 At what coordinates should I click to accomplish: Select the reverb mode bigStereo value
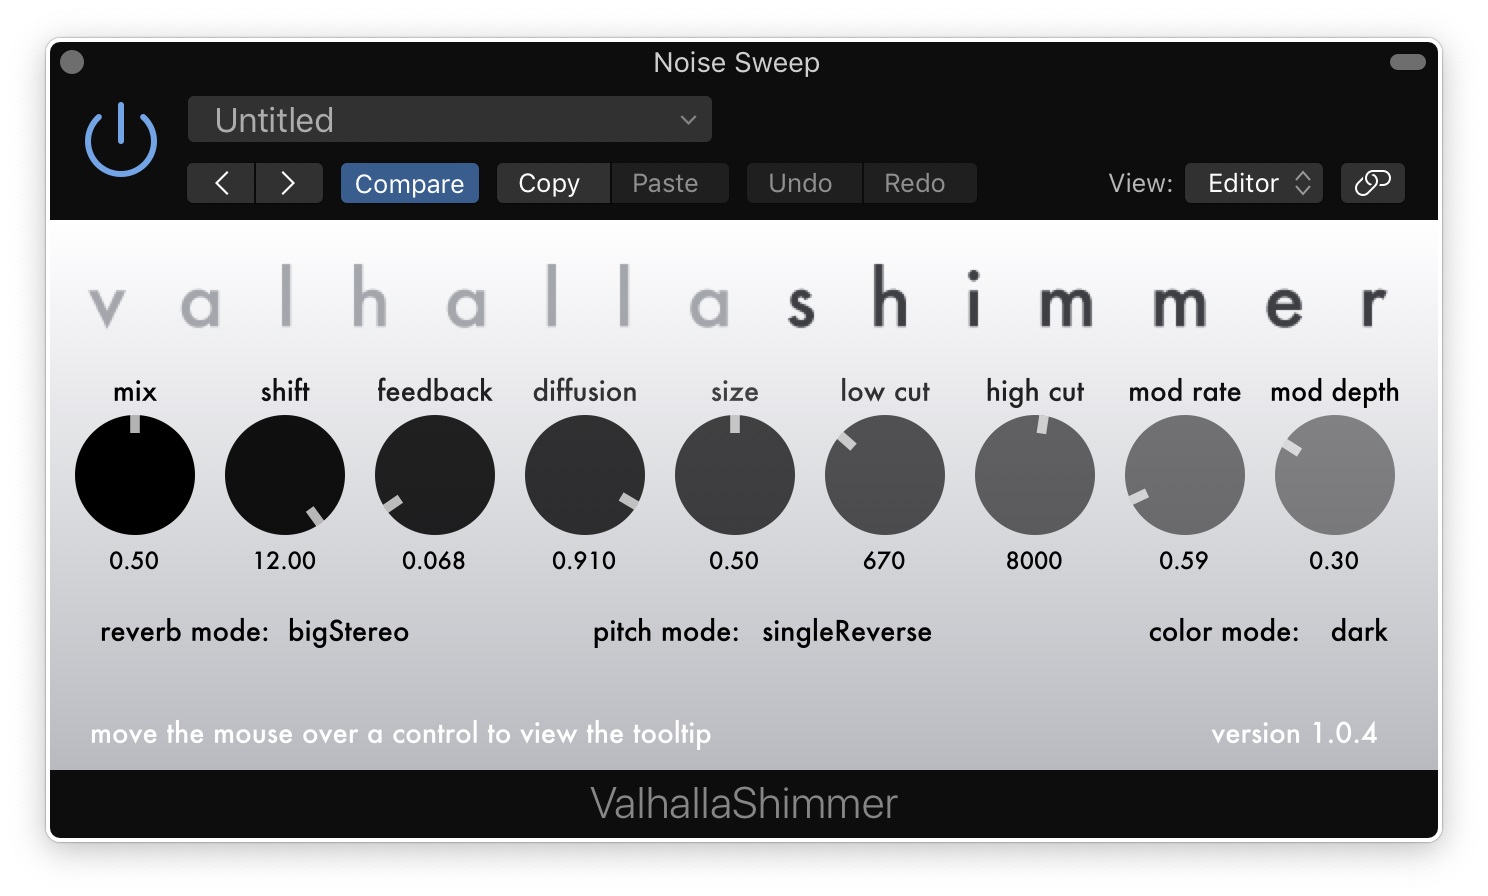348,632
